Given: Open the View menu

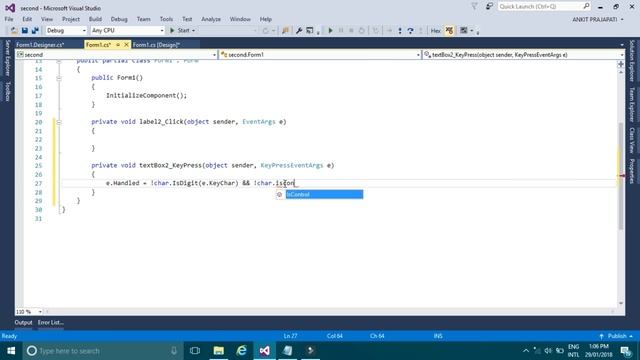Looking at the screenshot, I should [x=47, y=19].
